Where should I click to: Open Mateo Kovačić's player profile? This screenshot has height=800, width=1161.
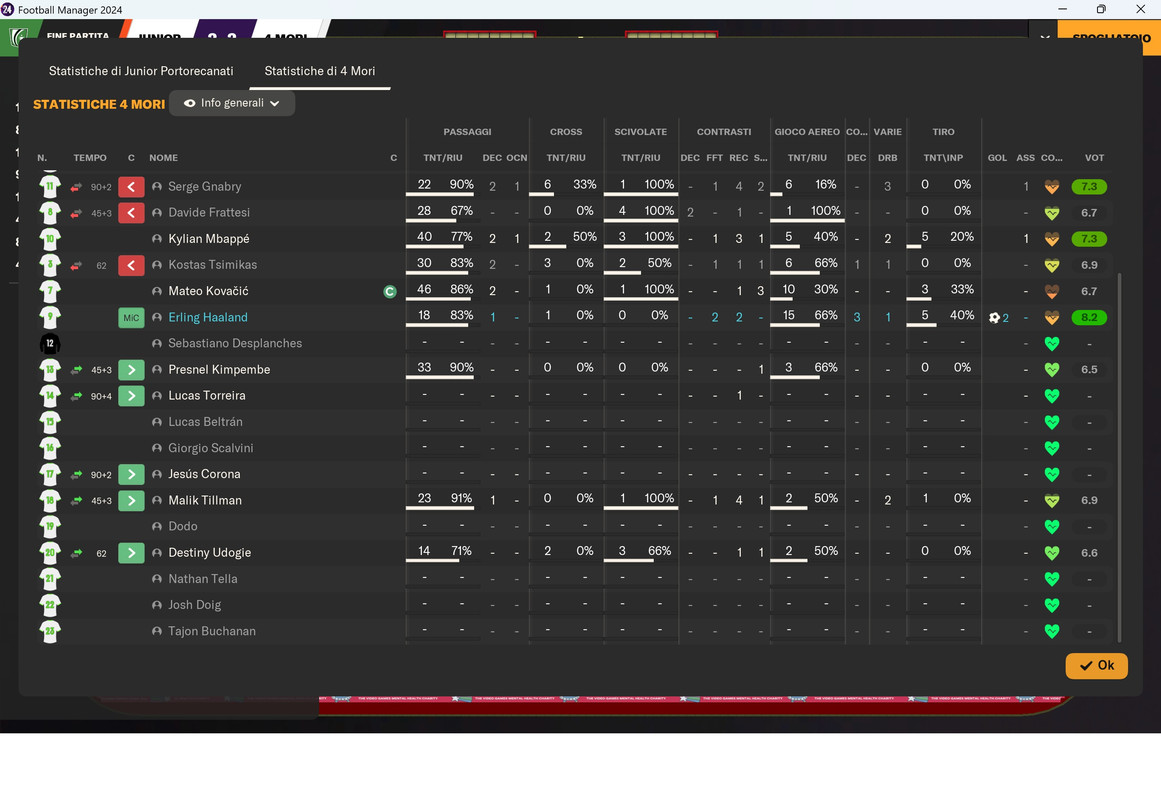208,291
